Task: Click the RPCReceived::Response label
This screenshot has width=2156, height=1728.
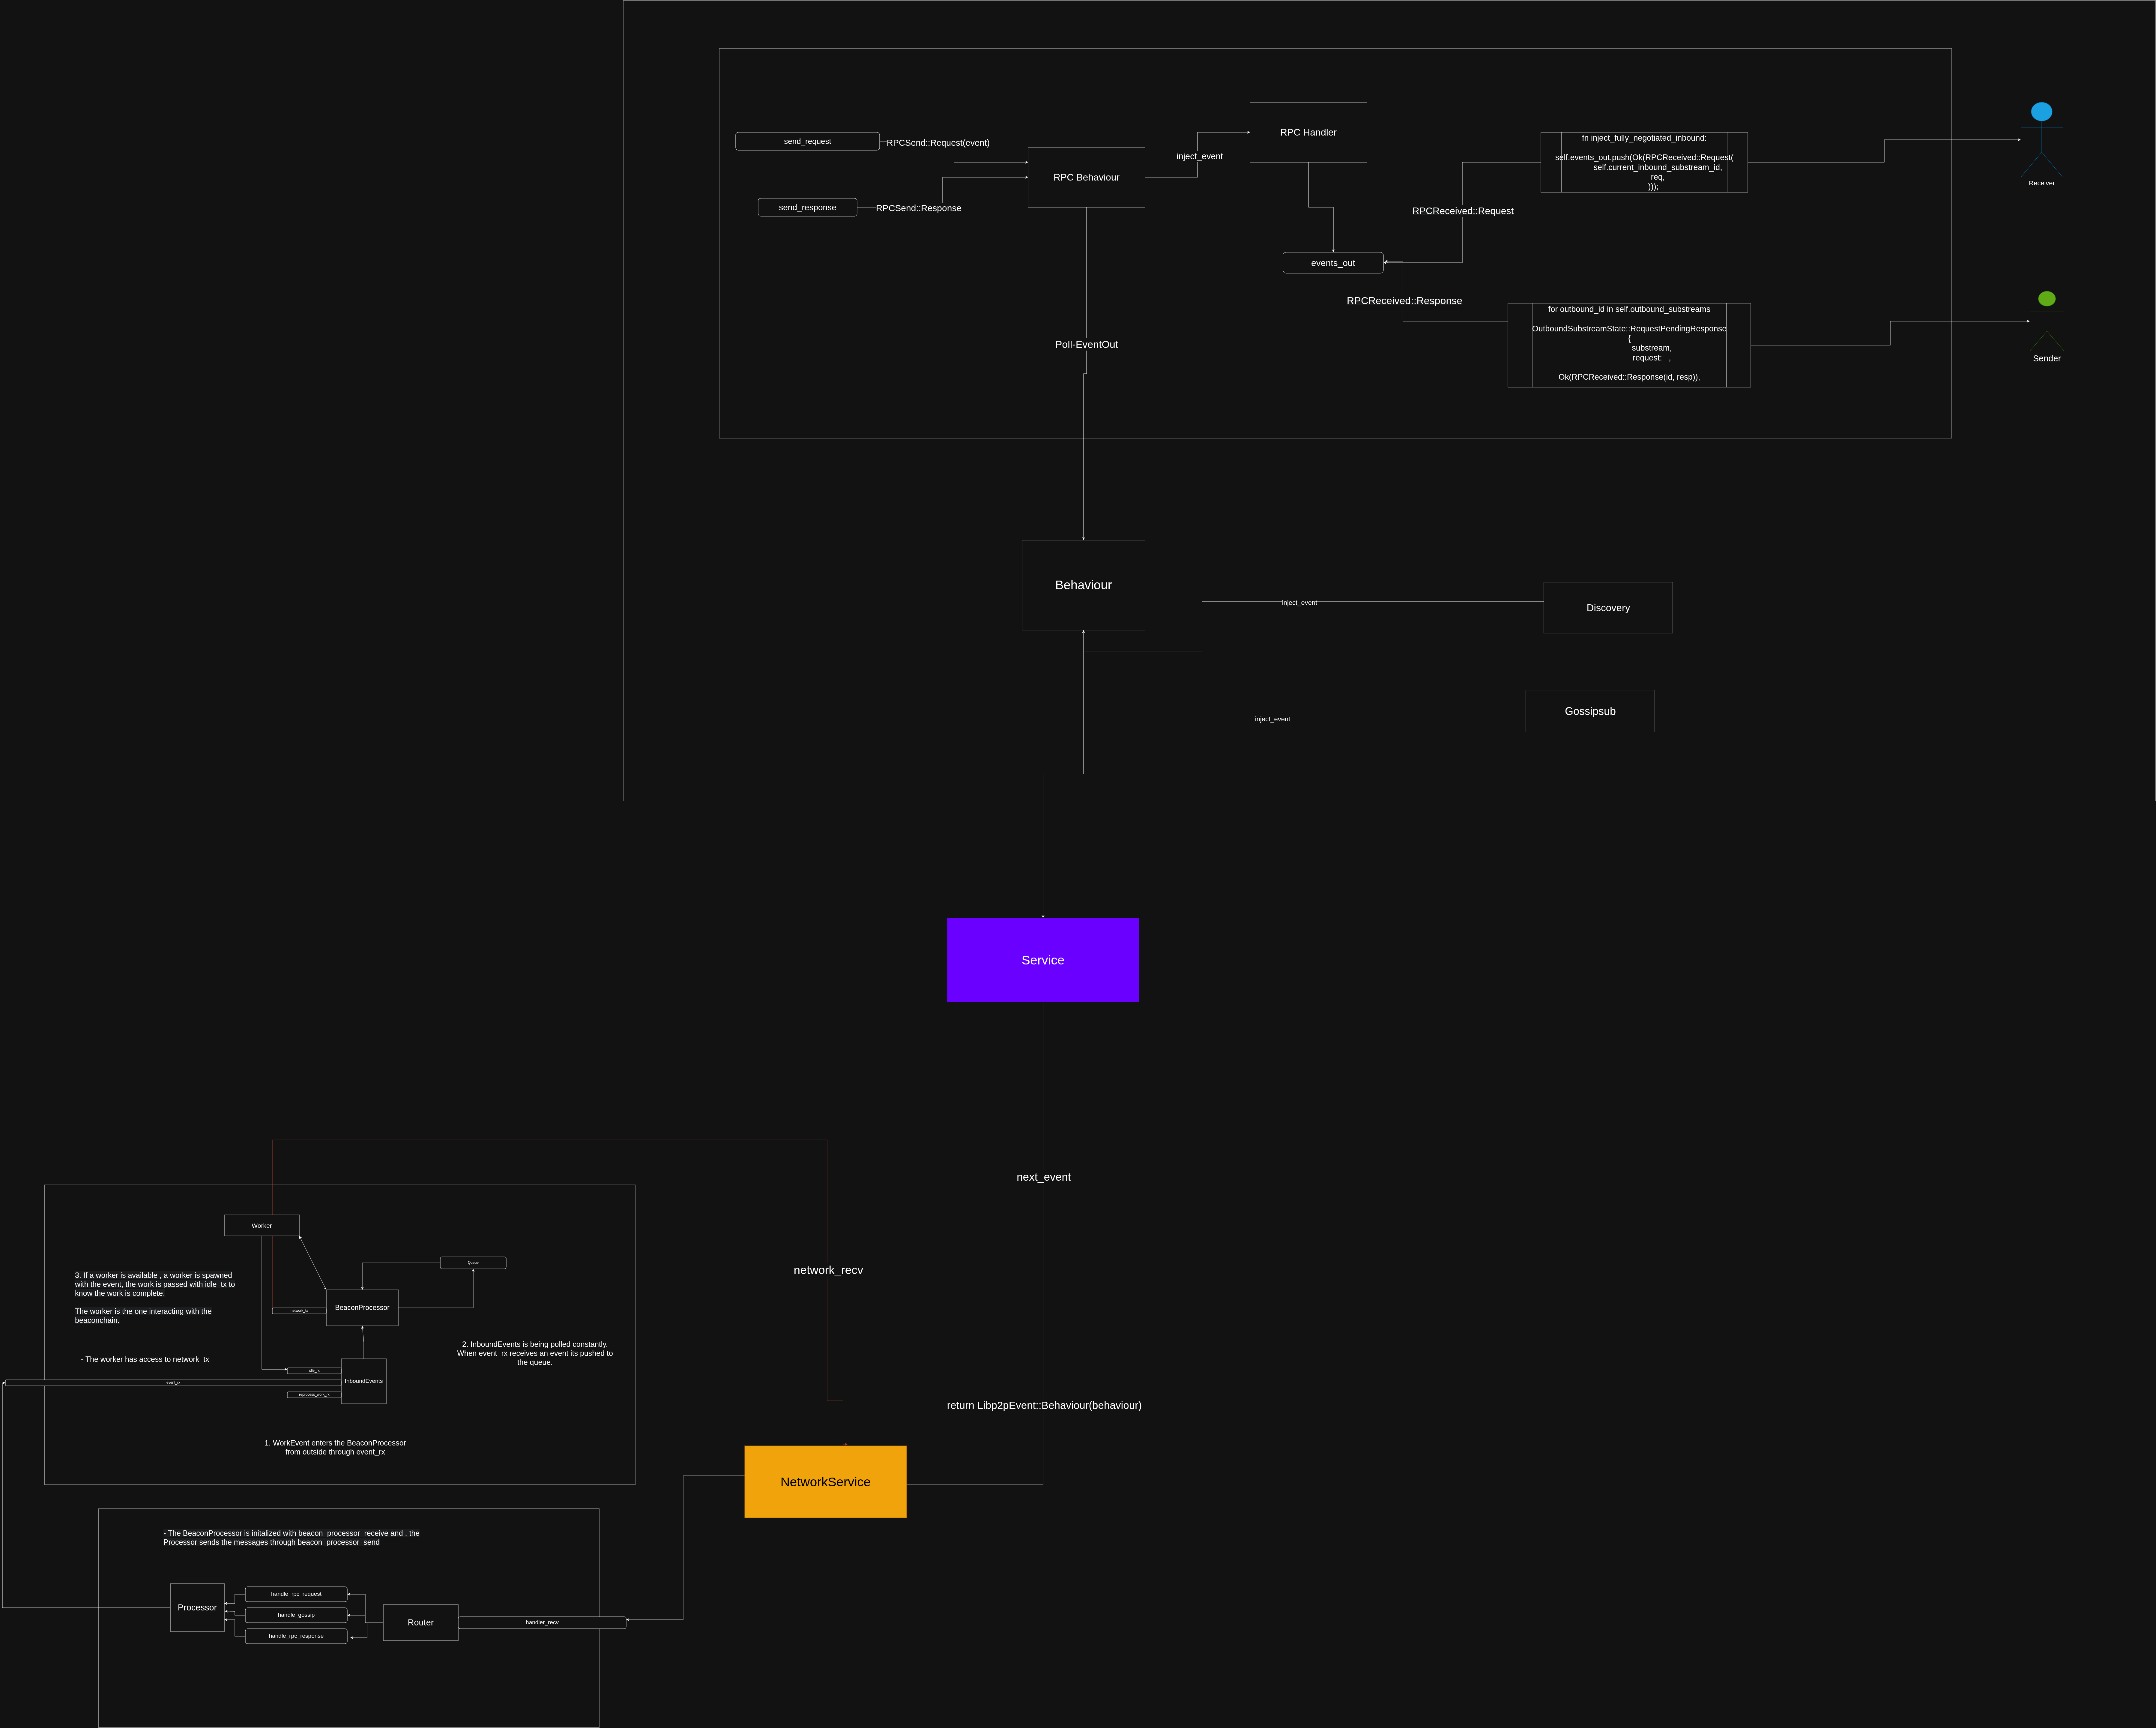Action: [1404, 301]
